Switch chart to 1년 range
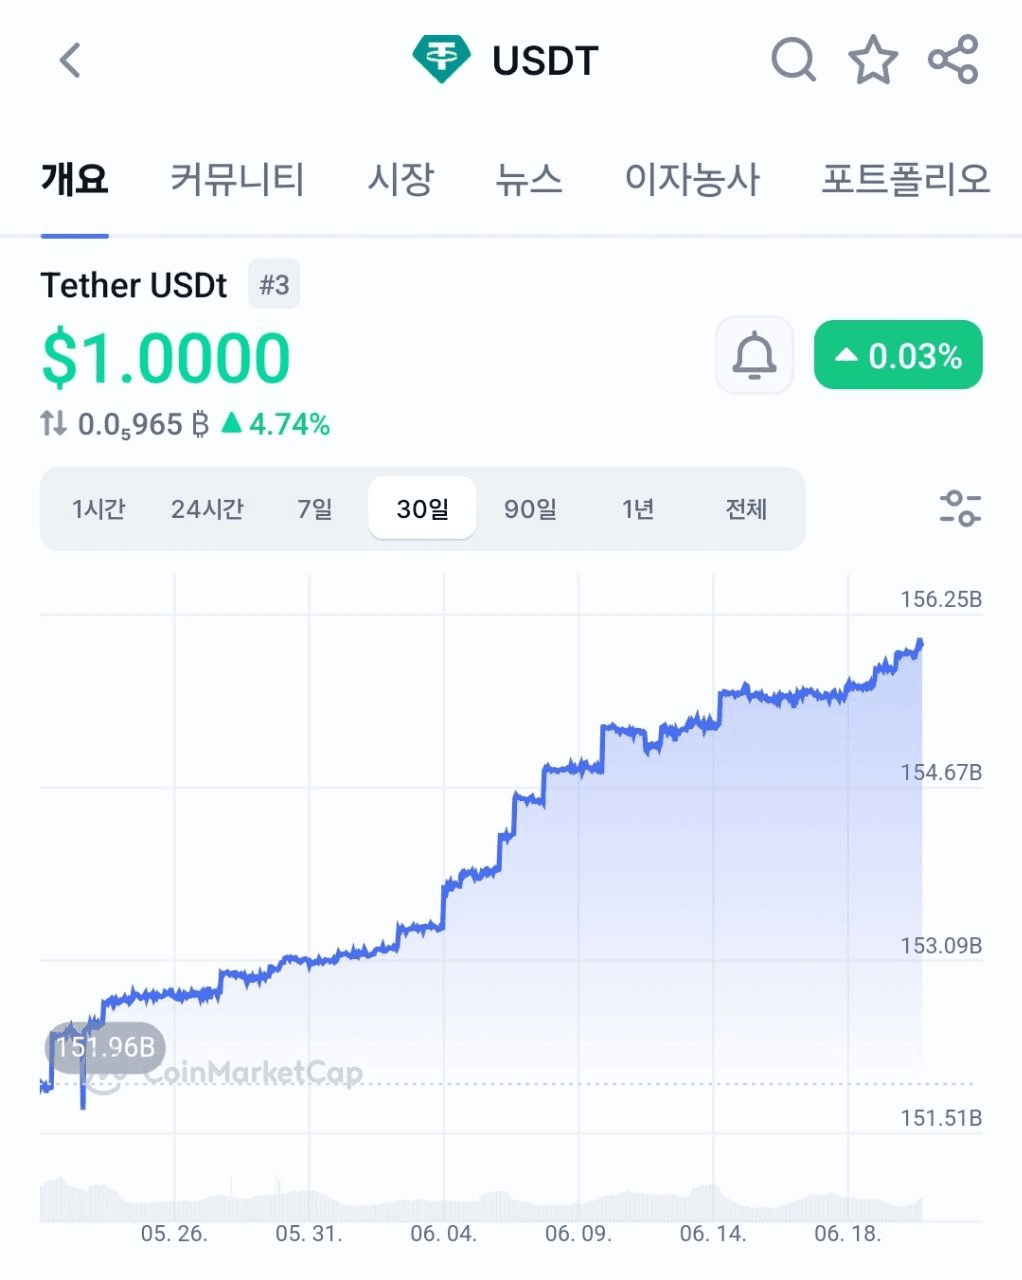This screenshot has height=1280, width=1022. [x=638, y=509]
